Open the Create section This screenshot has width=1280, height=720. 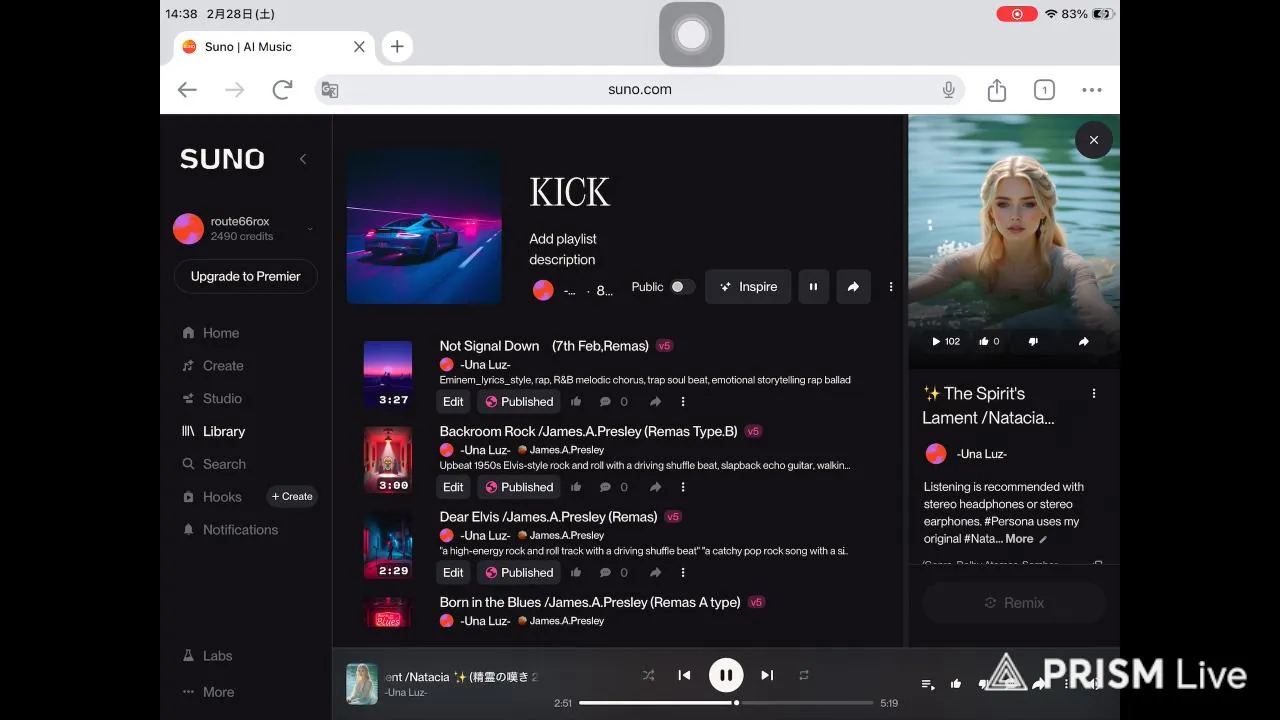(x=213, y=366)
